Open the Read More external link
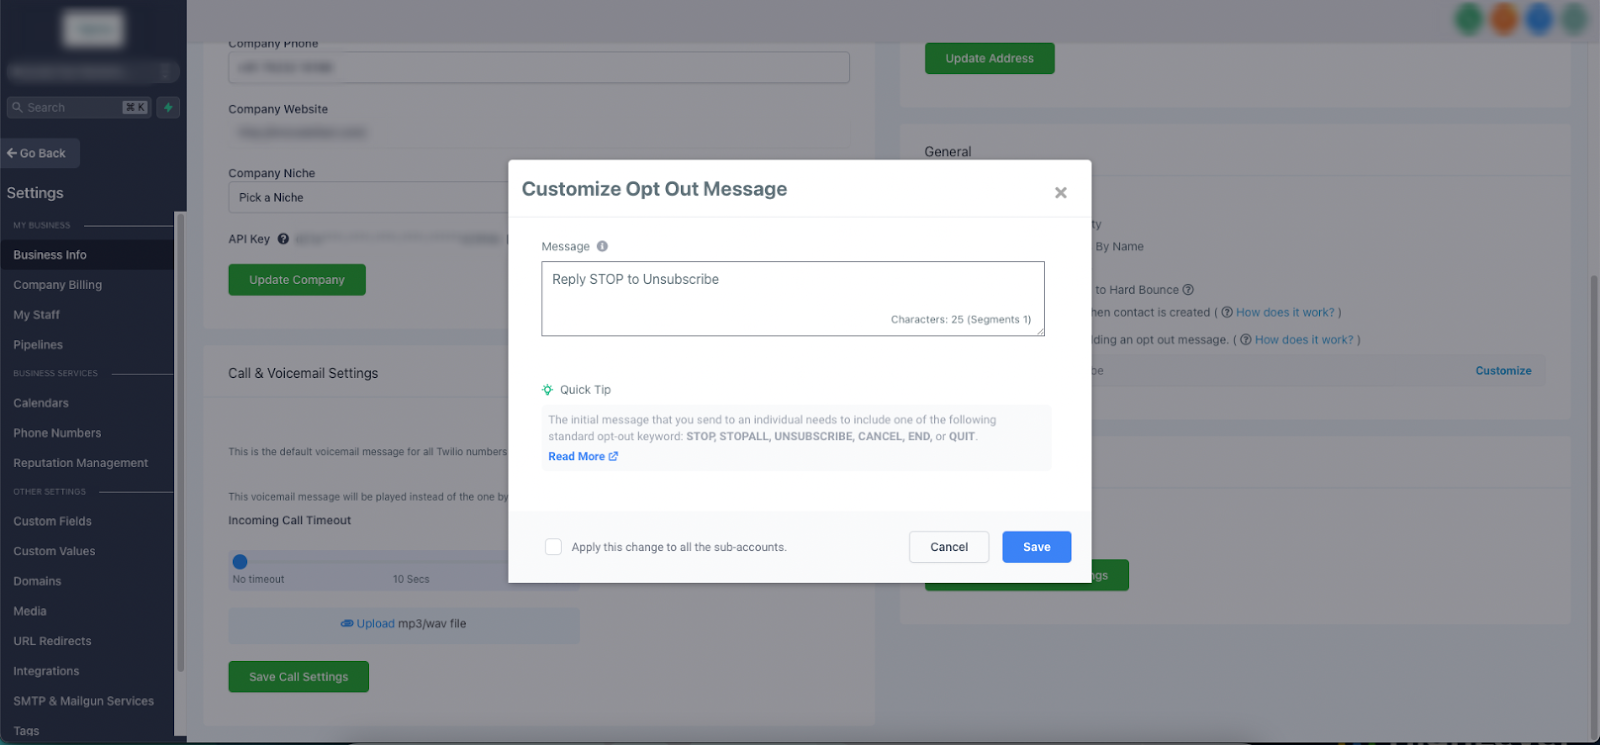The height and width of the screenshot is (745, 1600). pyautogui.click(x=583, y=456)
